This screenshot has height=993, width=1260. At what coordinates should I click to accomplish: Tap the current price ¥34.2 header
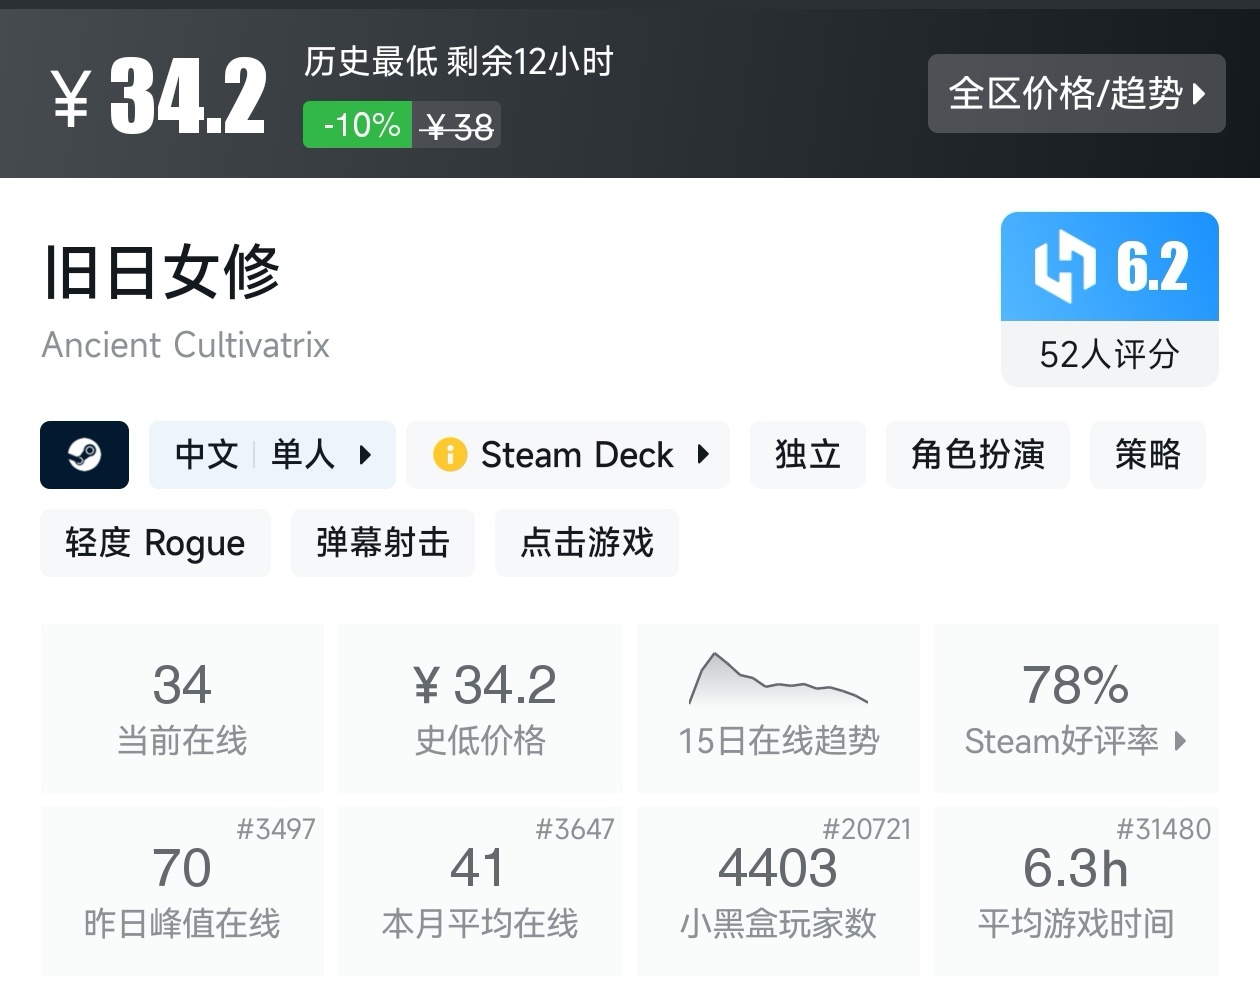[x=159, y=95]
